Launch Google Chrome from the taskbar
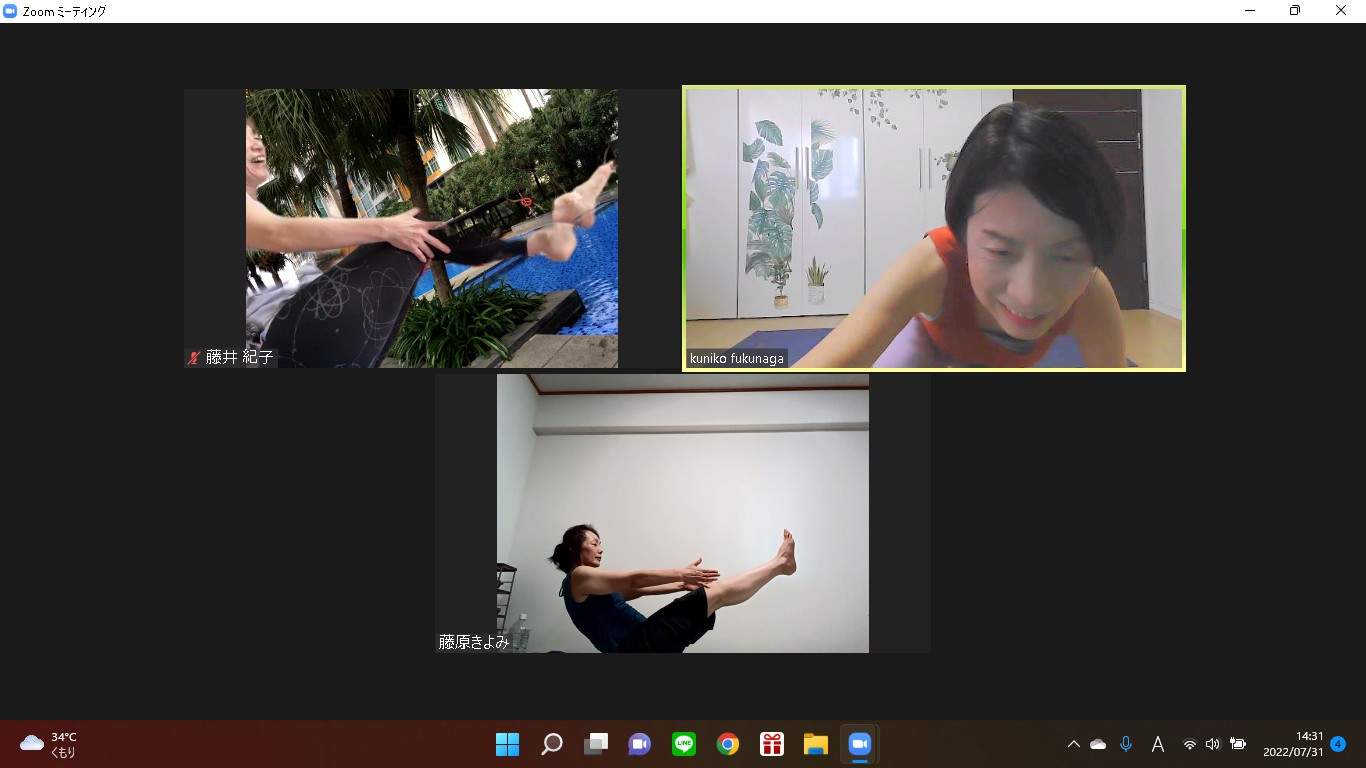The height and width of the screenshot is (768, 1366). (x=728, y=744)
